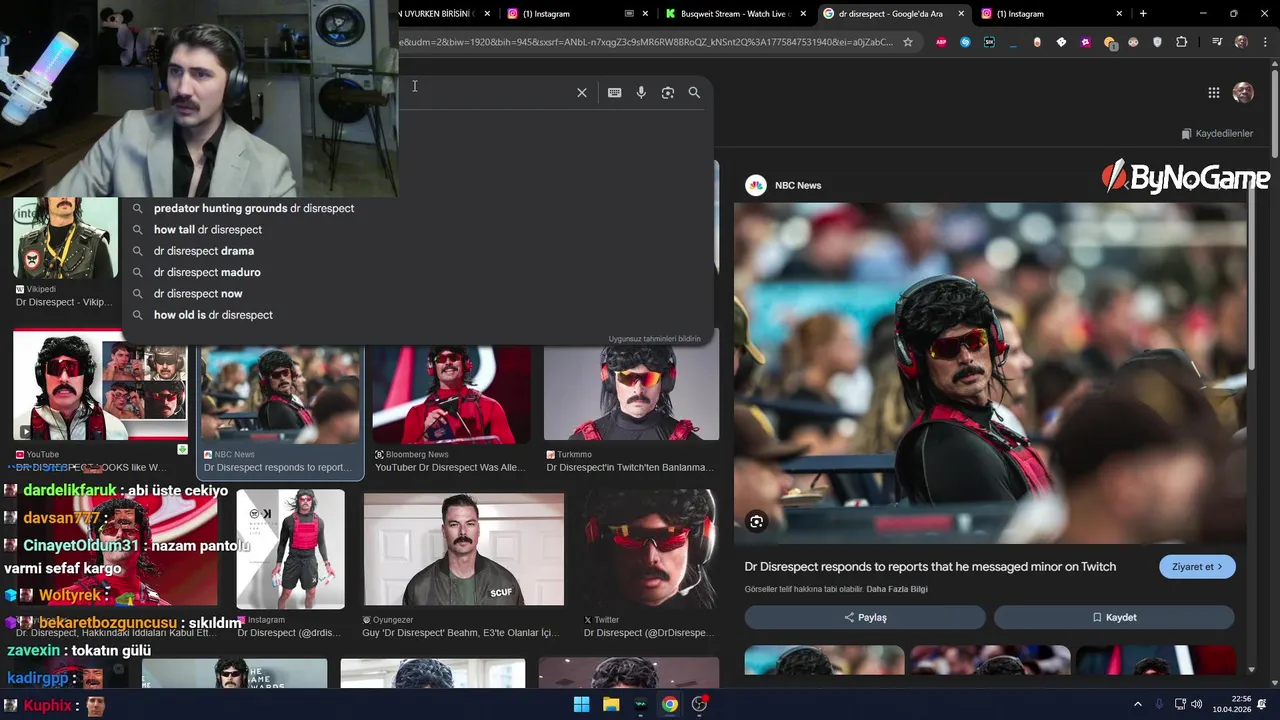The width and height of the screenshot is (1280, 720).
Task: Click the Kaydet save button
Action: click(1114, 617)
